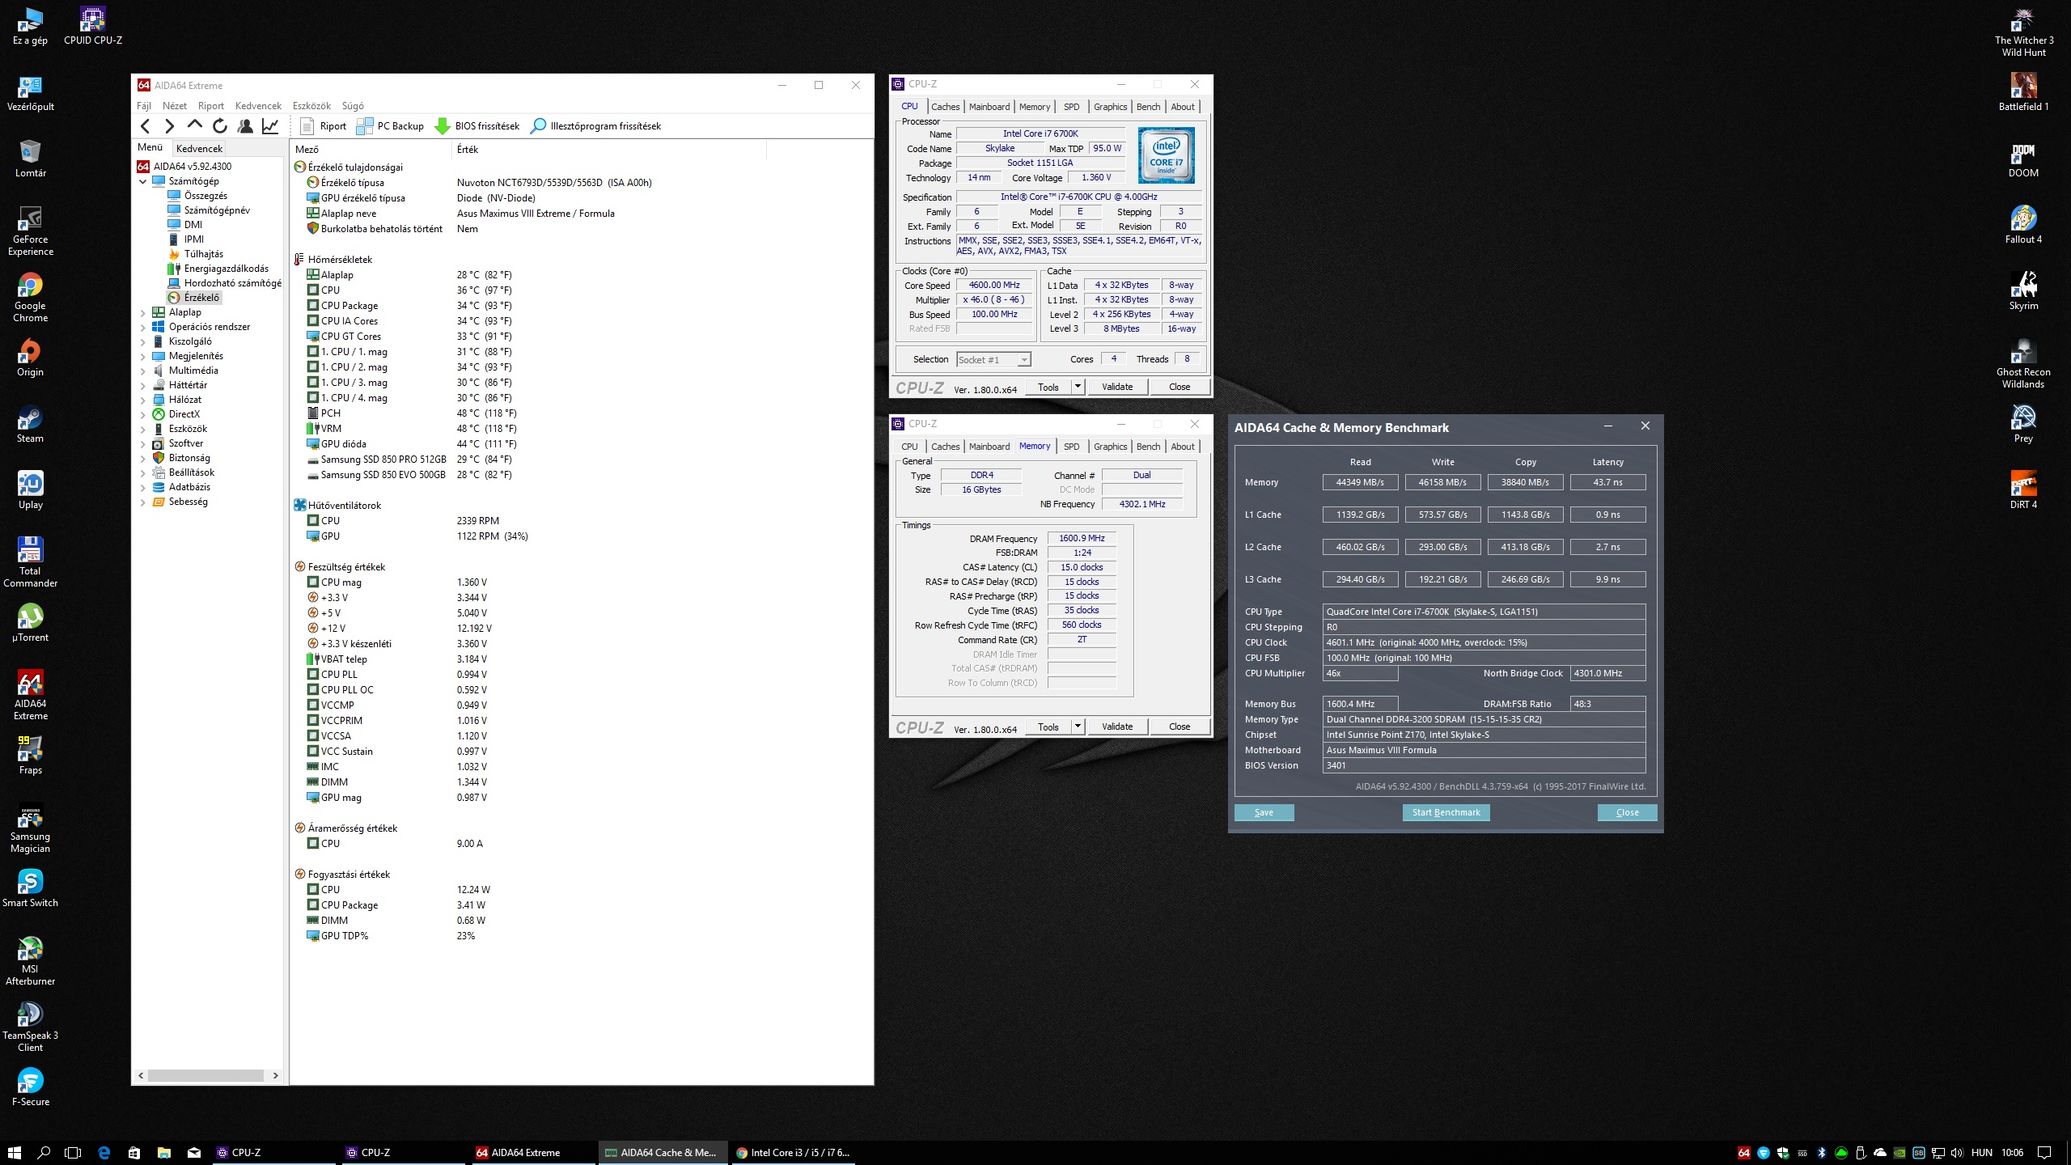This screenshot has width=2071, height=1165.
Task: Collapse the Számítógép tree node
Action: (x=142, y=182)
